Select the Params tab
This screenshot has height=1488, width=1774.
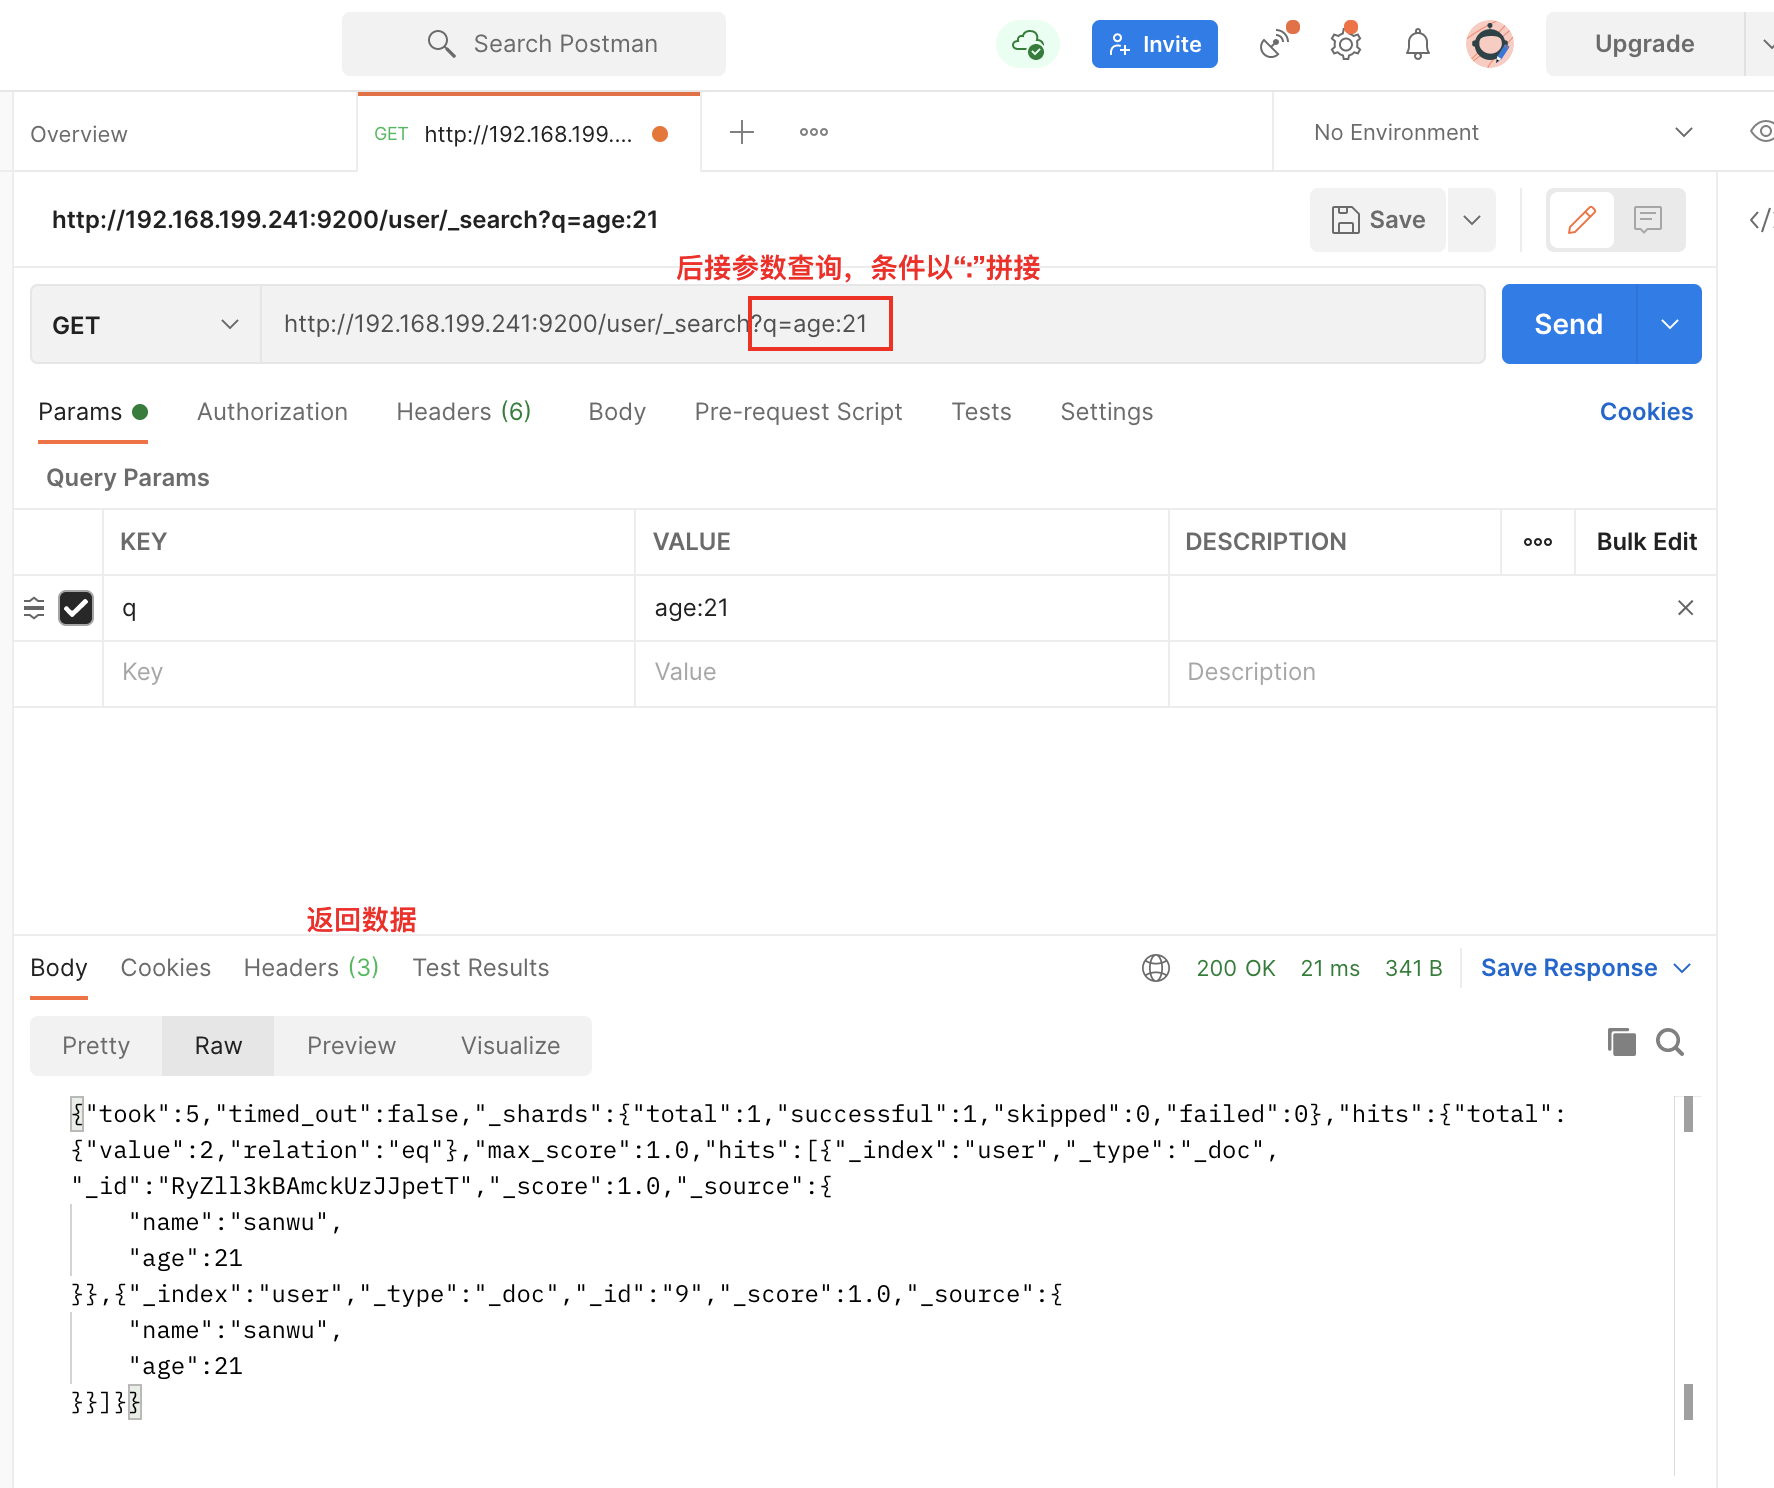point(92,412)
